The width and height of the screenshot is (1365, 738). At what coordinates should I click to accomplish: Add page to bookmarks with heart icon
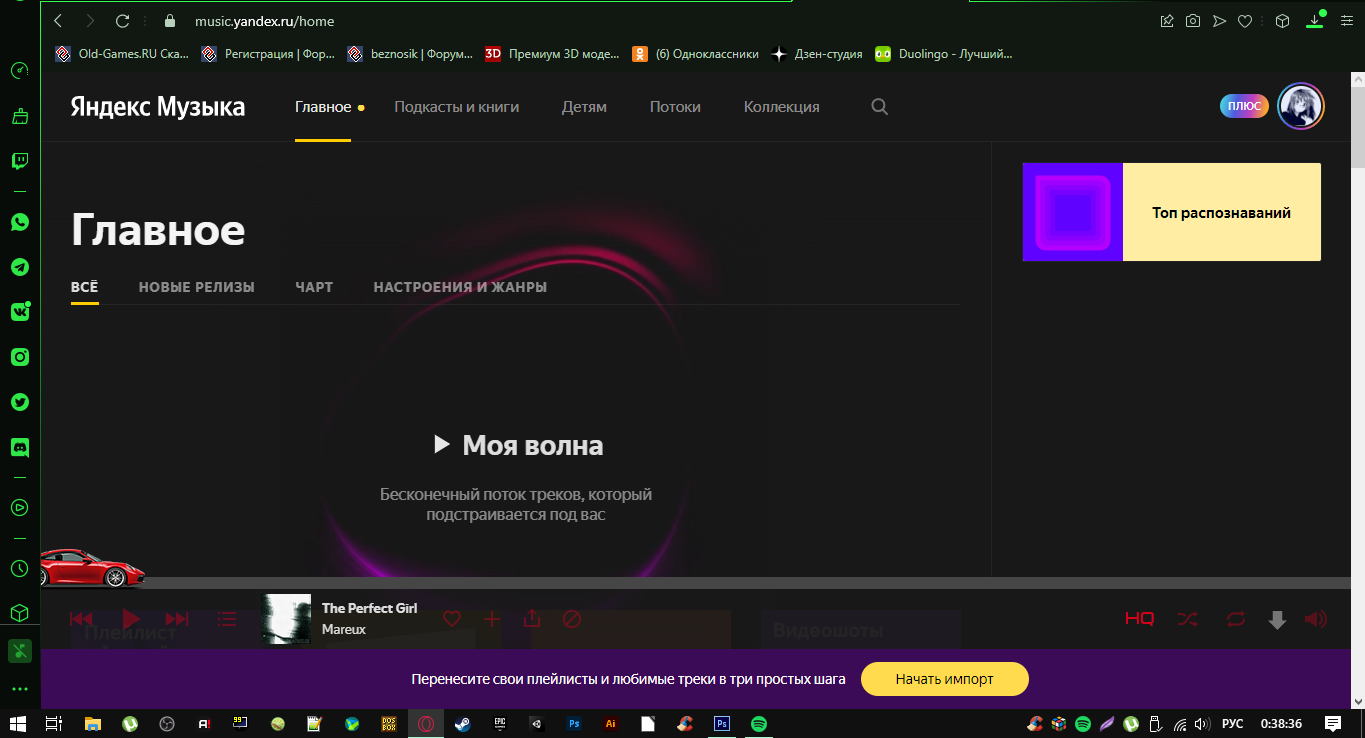click(x=1245, y=20)
